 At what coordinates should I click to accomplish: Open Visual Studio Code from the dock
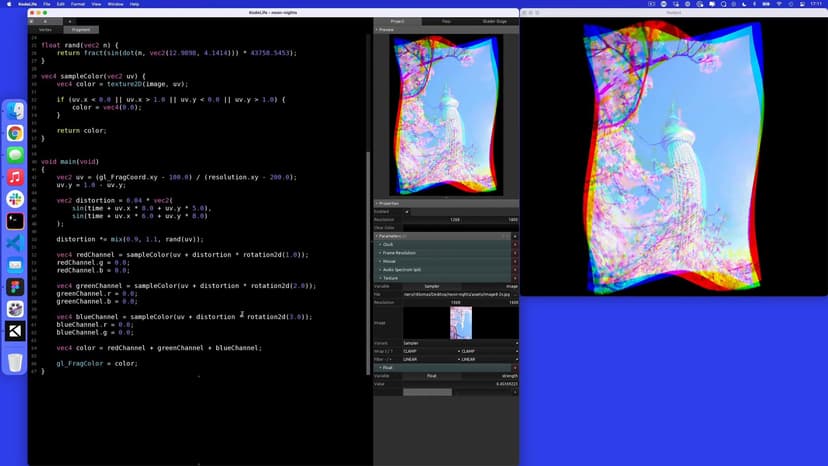[15, 243]
